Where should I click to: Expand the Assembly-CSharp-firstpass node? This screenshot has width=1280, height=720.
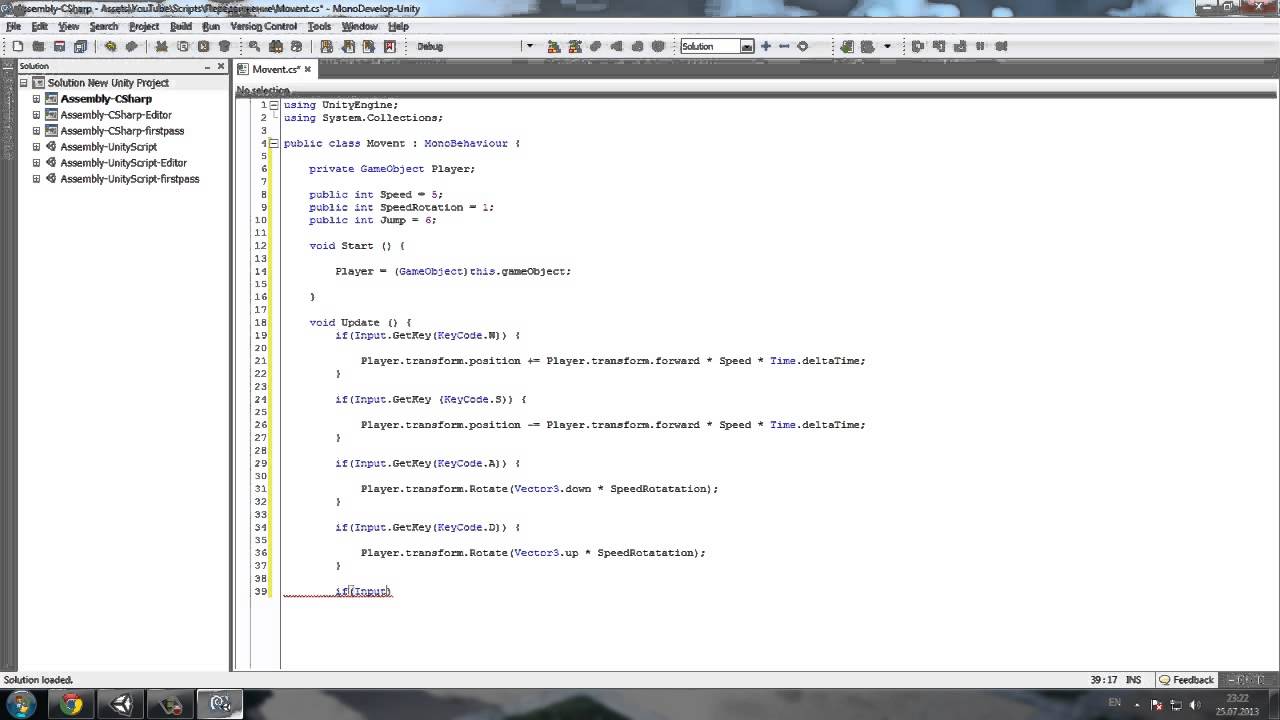[37, 131]
